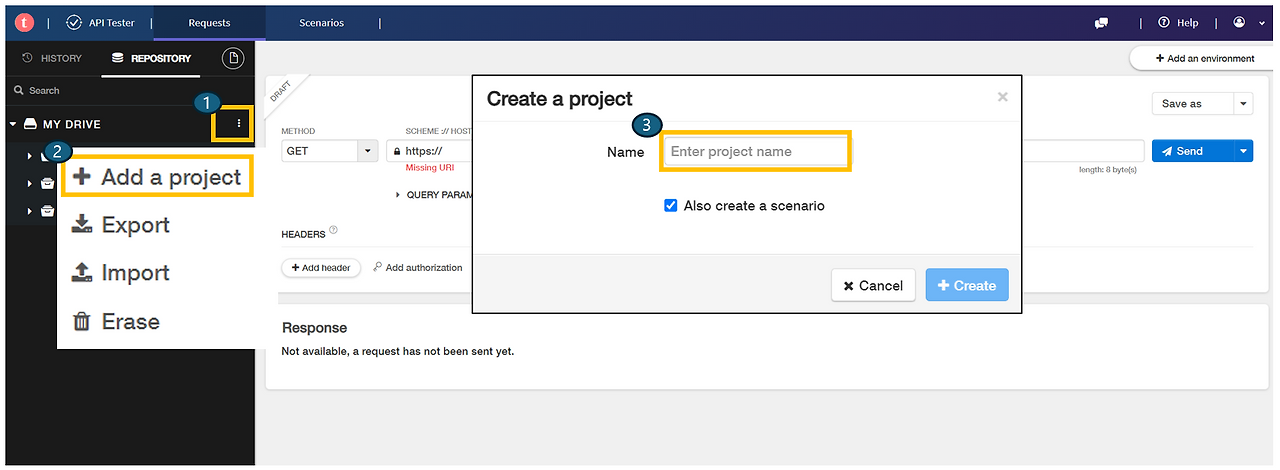Close the Create a project dialog

pyautogui.click(x=1002, y=97)
